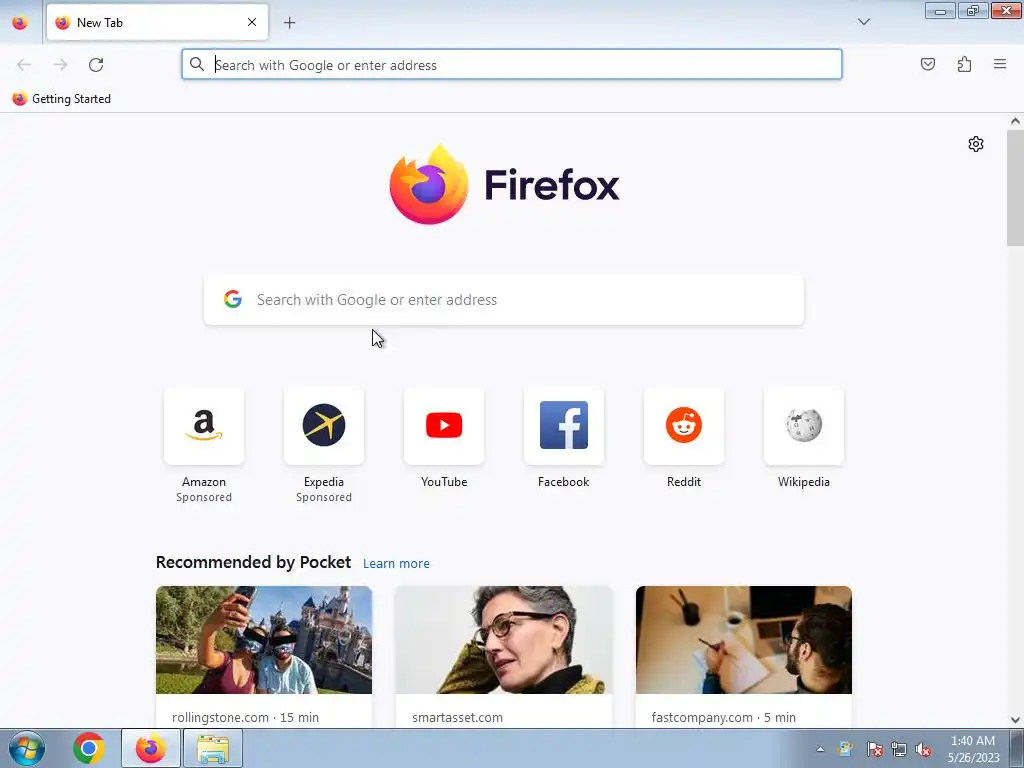This screenshot has width=1024, height=768.
Task: Focus the page's Google search box
Action: tap(504, 300)
